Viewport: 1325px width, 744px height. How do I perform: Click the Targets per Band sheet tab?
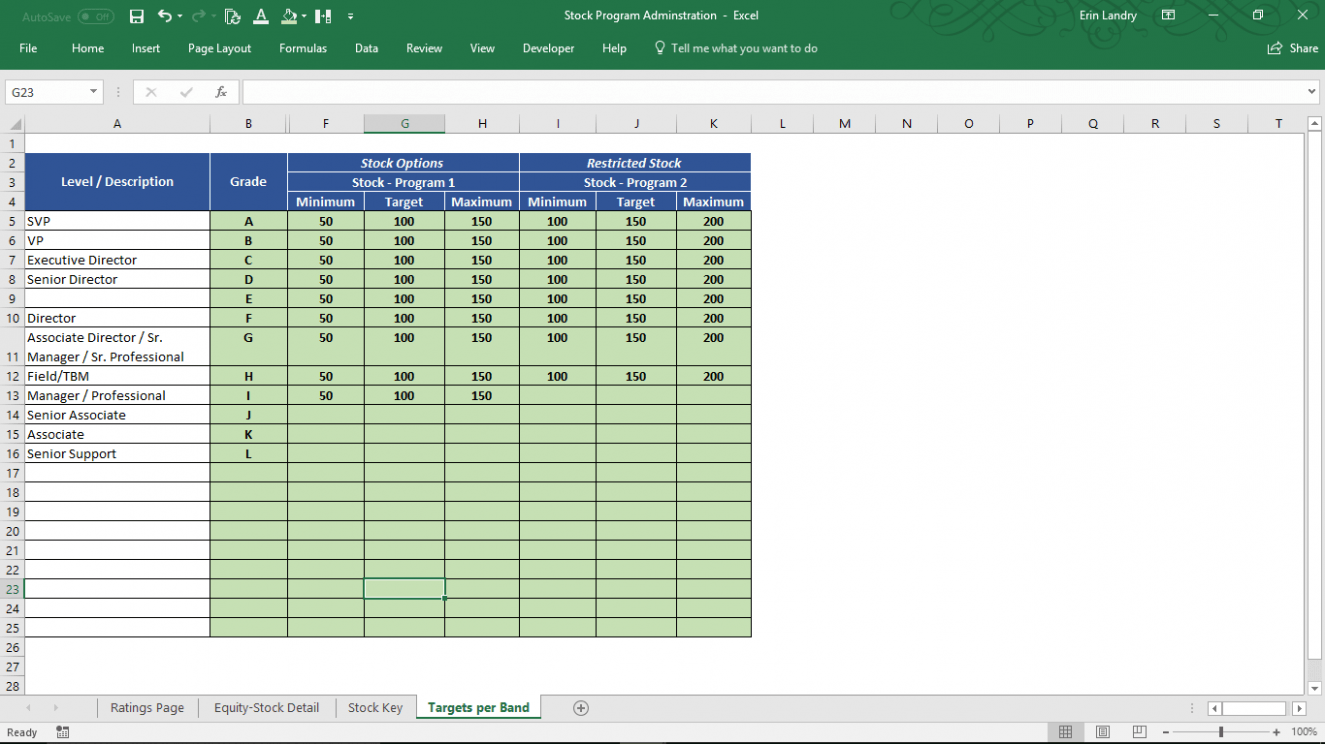click(x=478, y=707)
